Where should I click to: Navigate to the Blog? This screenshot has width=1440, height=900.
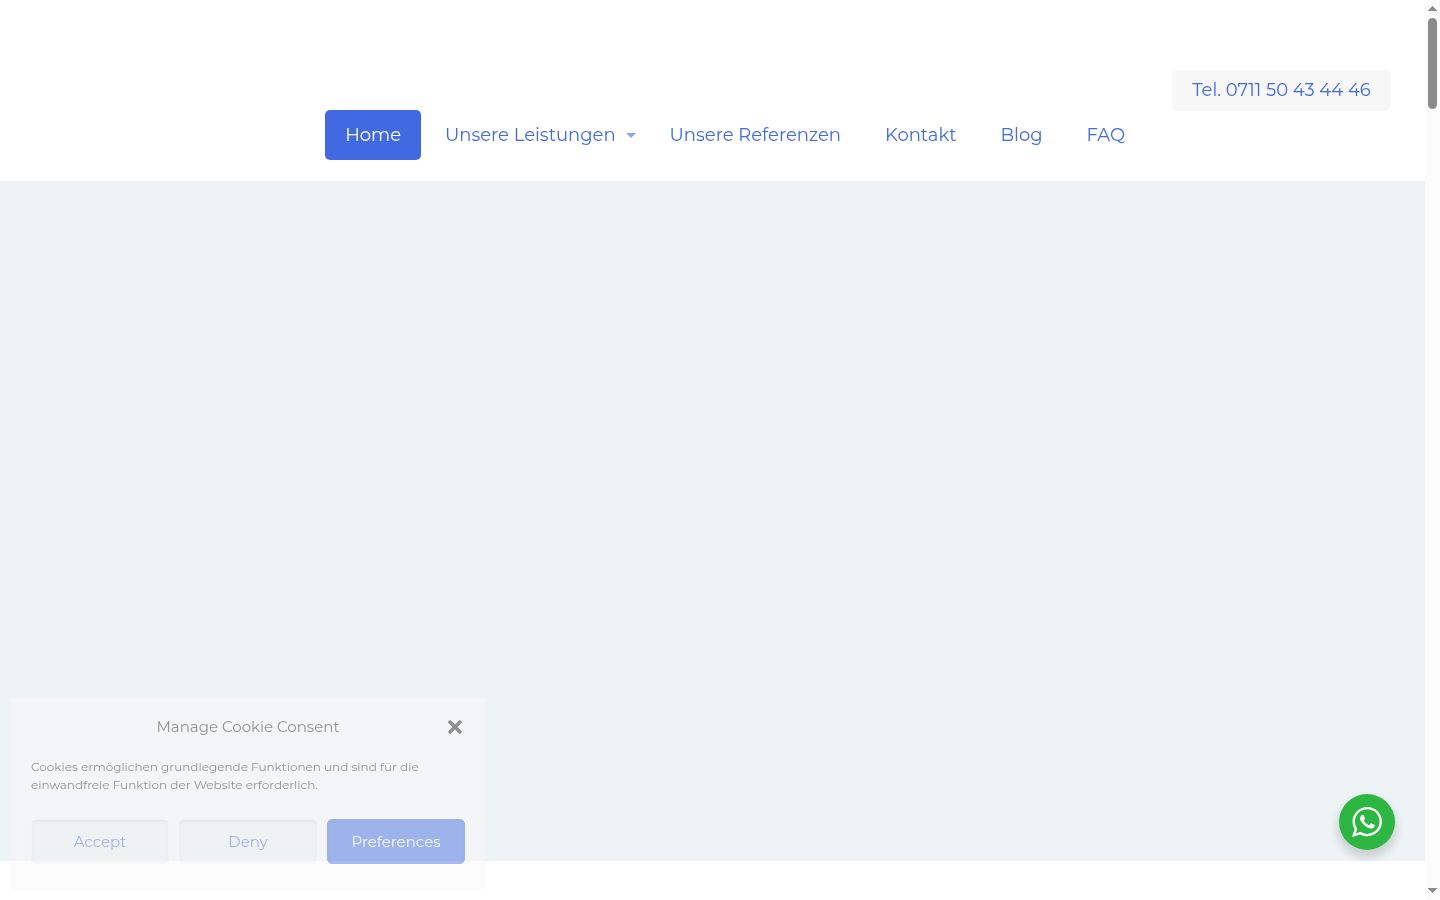coord(1021,135)
